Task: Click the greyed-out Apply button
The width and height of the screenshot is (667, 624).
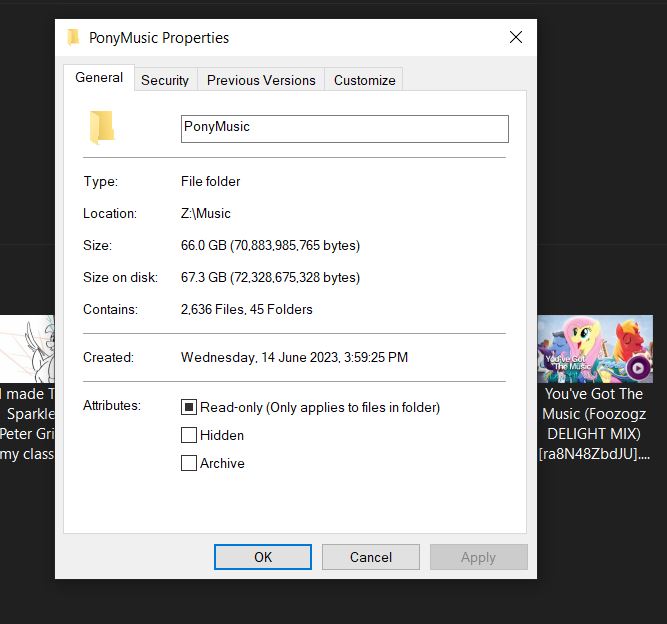Action: [479, 557]
